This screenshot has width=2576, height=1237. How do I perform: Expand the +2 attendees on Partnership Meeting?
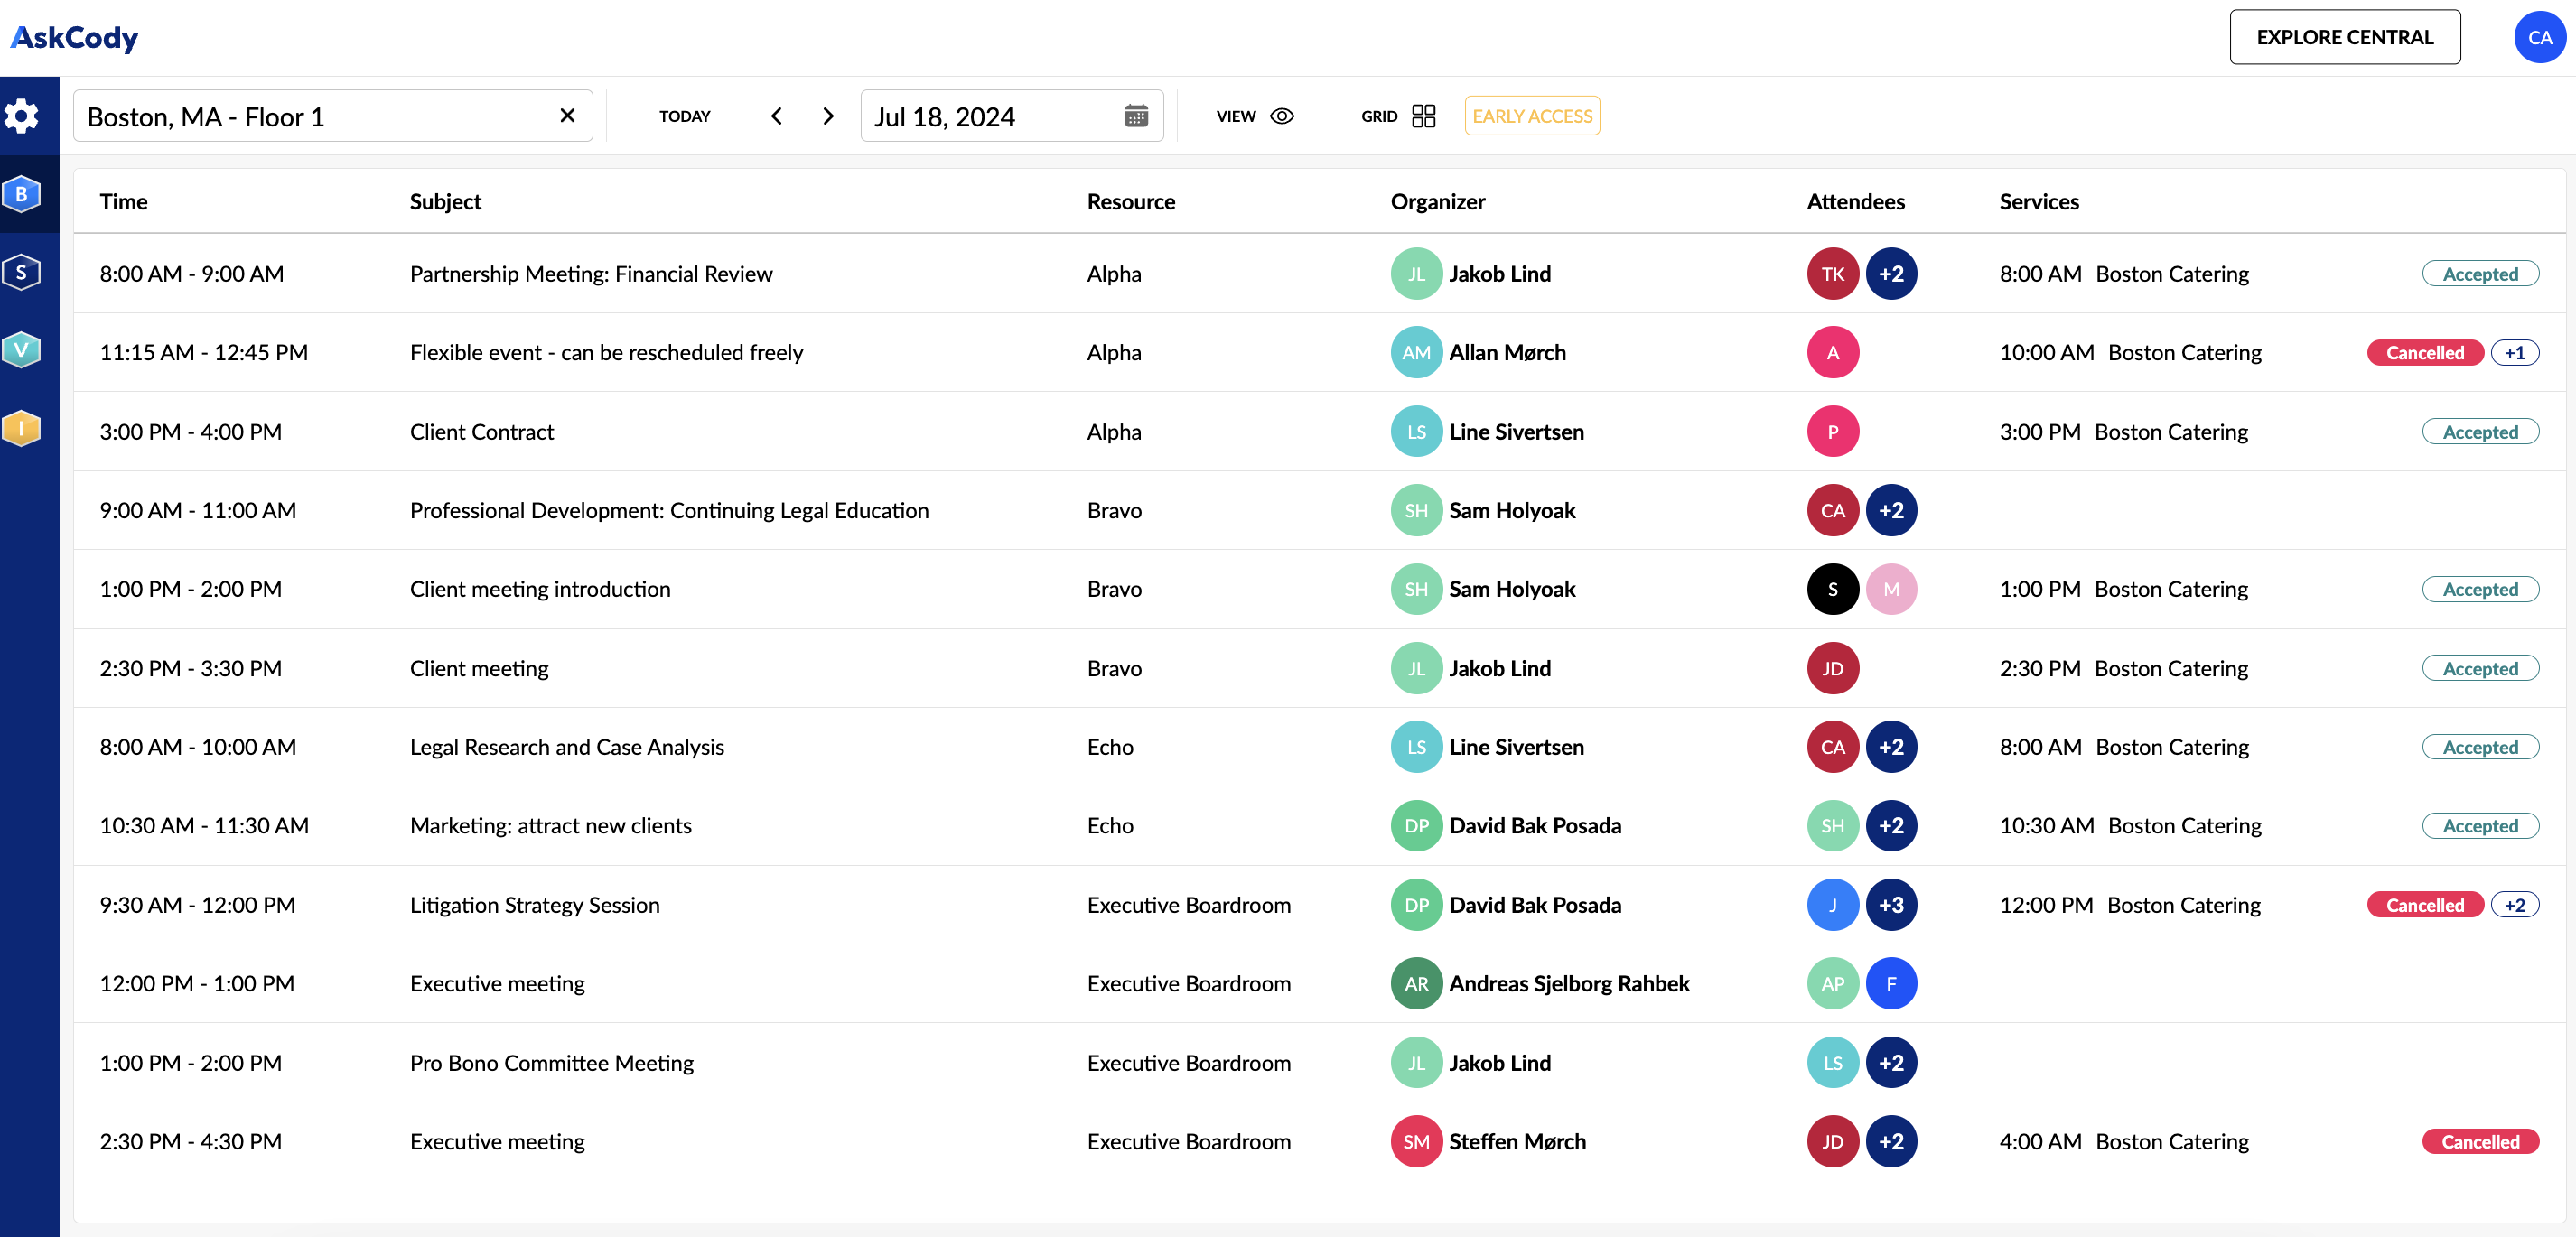[1892, 273]
